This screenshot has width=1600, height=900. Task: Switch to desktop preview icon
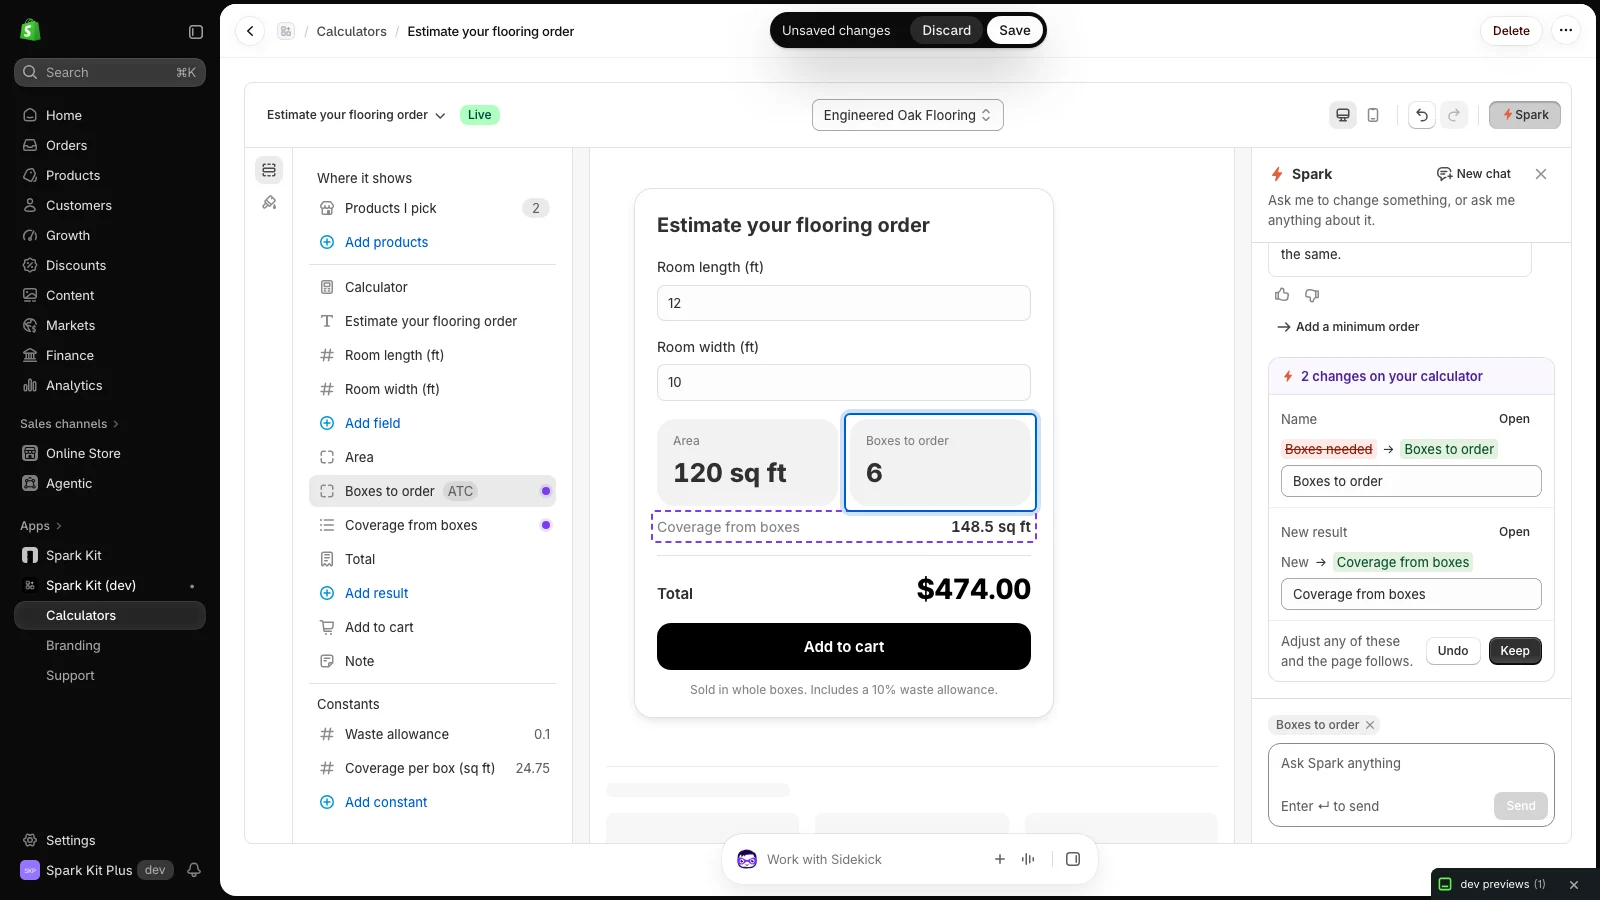(x=1343, y=115)
